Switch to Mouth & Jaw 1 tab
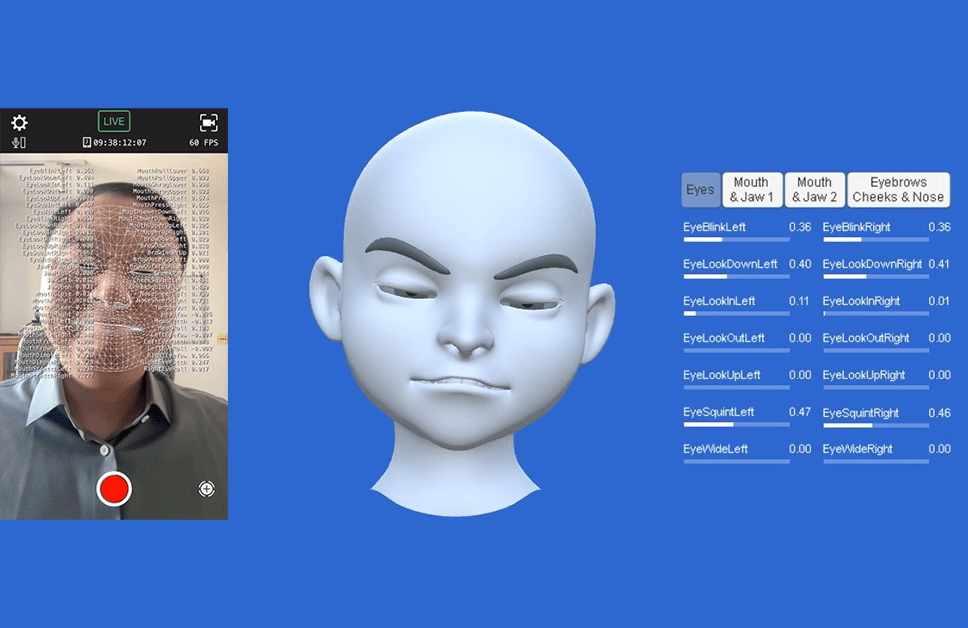This screenshot has width=968, height=628. [x=752, y=190]
